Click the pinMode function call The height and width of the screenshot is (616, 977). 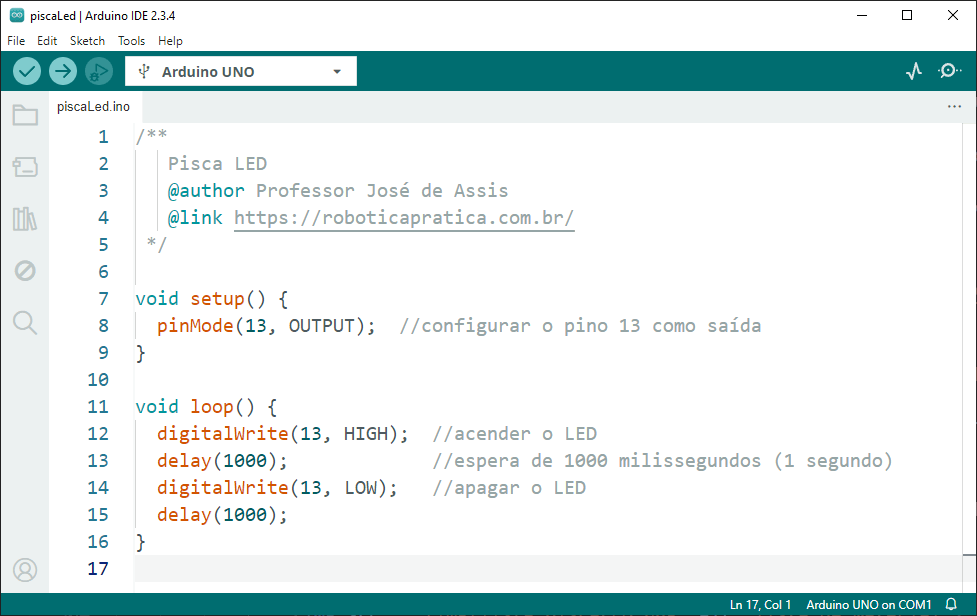point(195,326)
